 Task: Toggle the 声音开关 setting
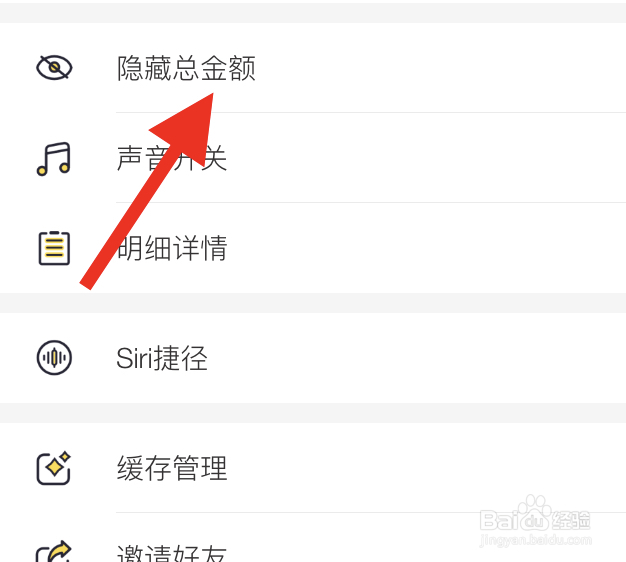(x=313, y=158)
